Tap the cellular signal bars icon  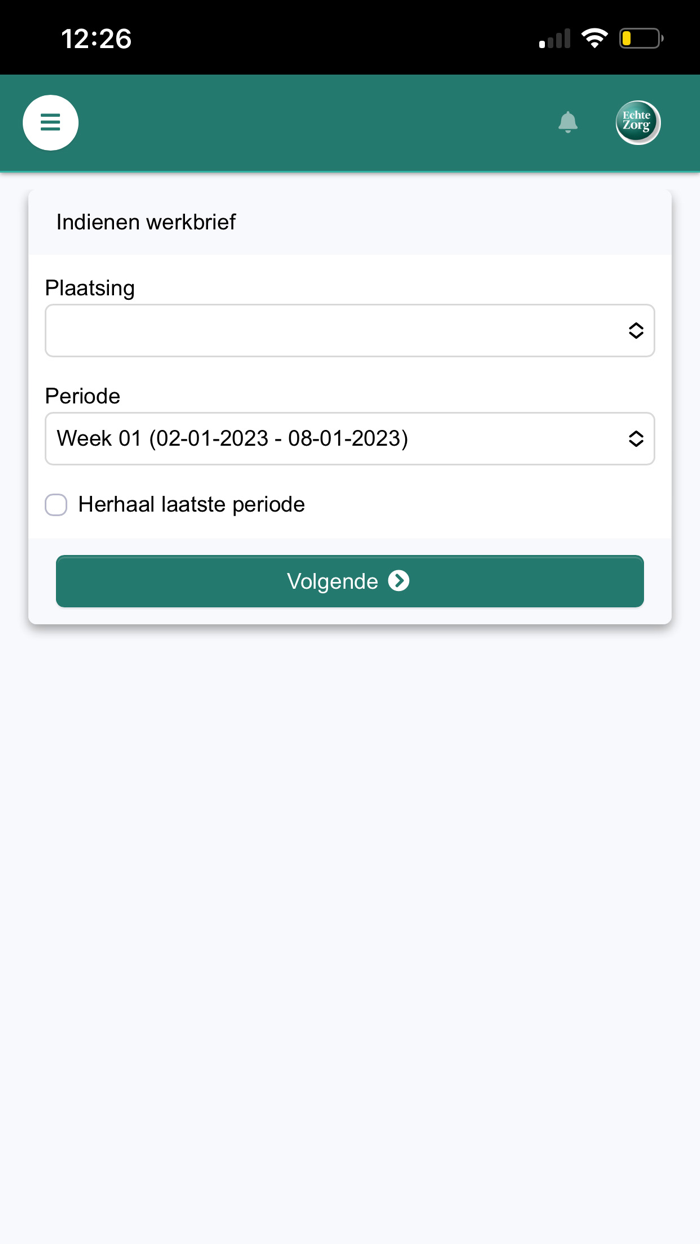click(554, 40)
